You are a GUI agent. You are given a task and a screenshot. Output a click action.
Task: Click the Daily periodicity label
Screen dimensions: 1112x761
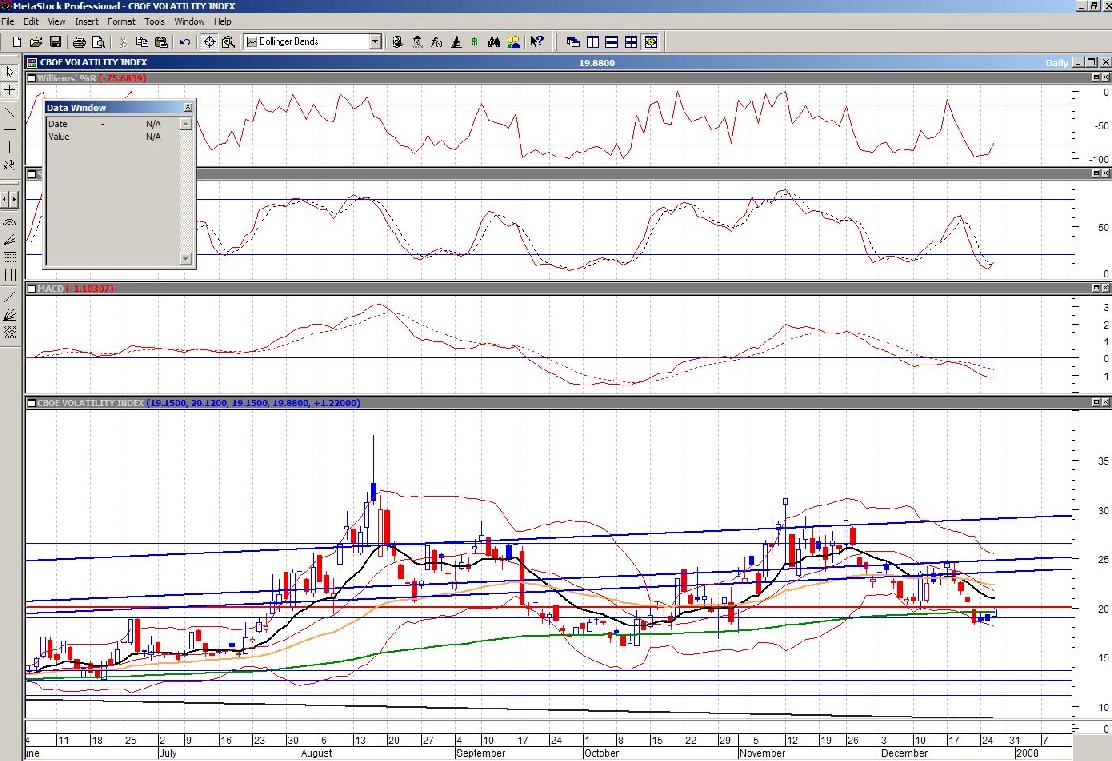coord(1057,63)
